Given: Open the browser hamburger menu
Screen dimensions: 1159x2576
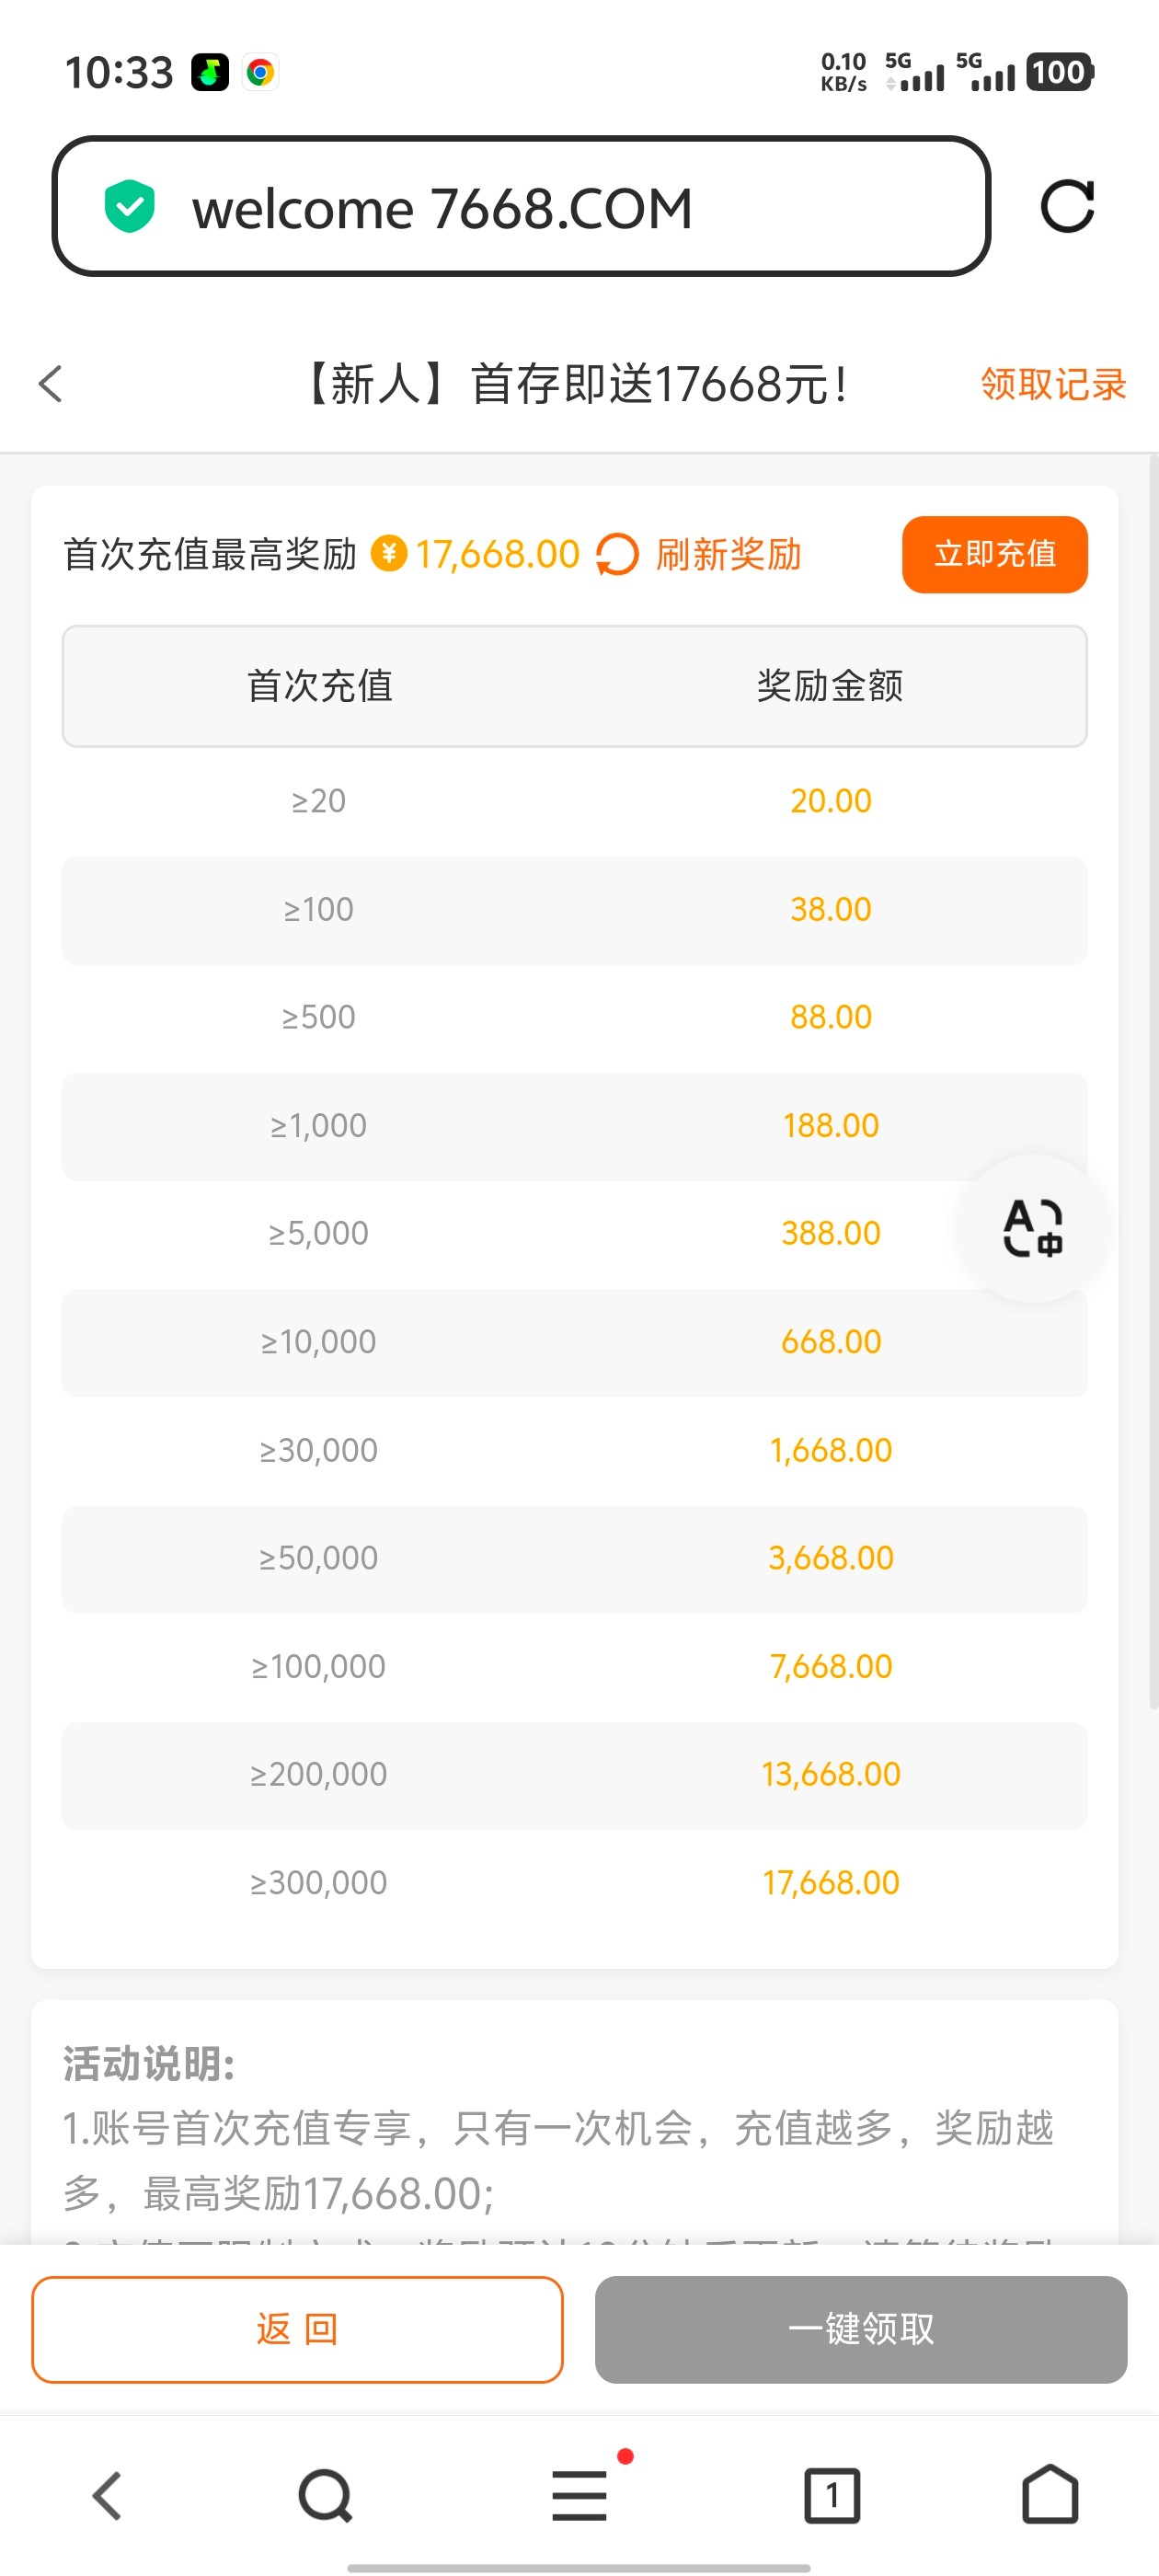Looking at the screenshot, I should click(580, 2495).
